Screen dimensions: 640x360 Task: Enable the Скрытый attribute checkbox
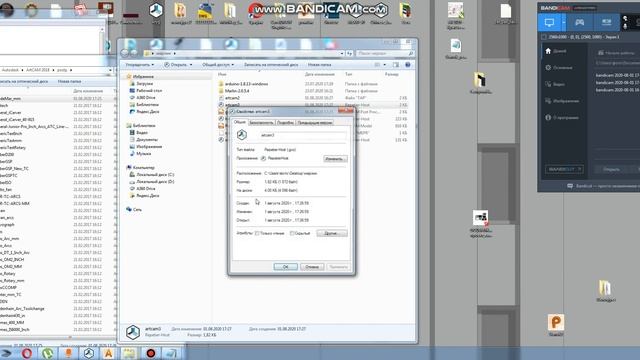point(292,233)
